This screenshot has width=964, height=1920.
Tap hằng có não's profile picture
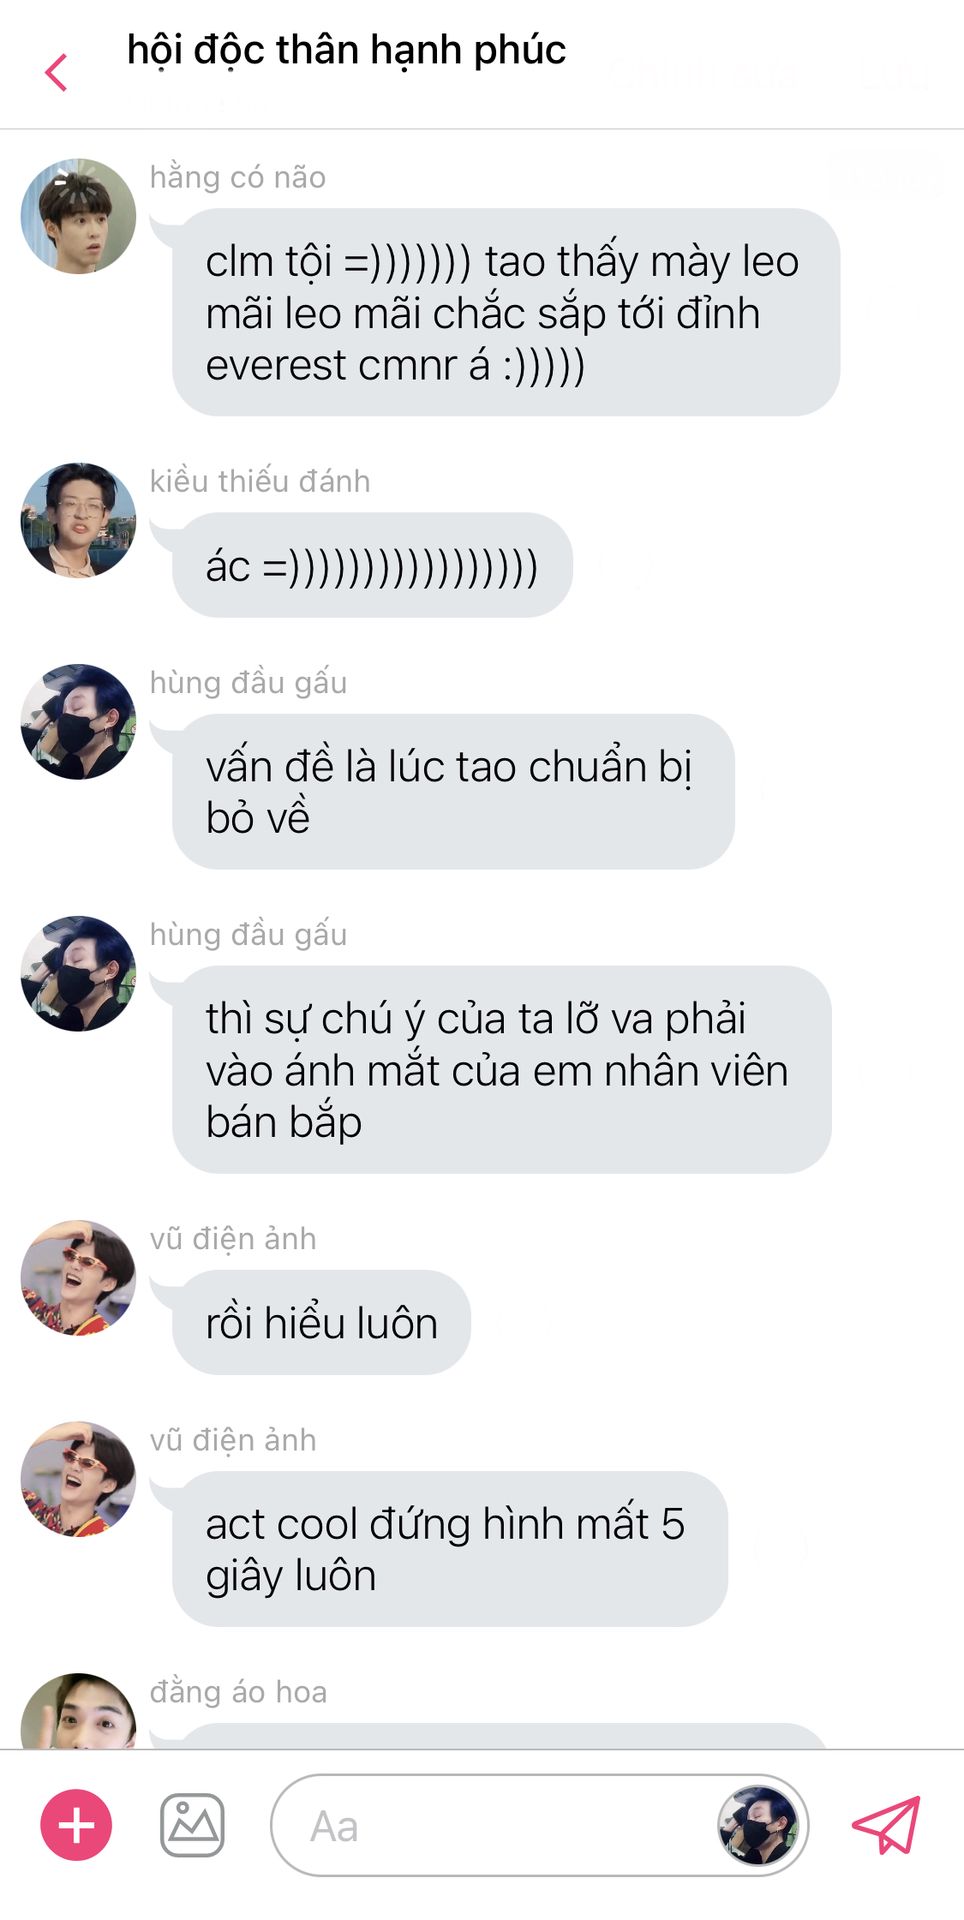(x=78, y=216)
